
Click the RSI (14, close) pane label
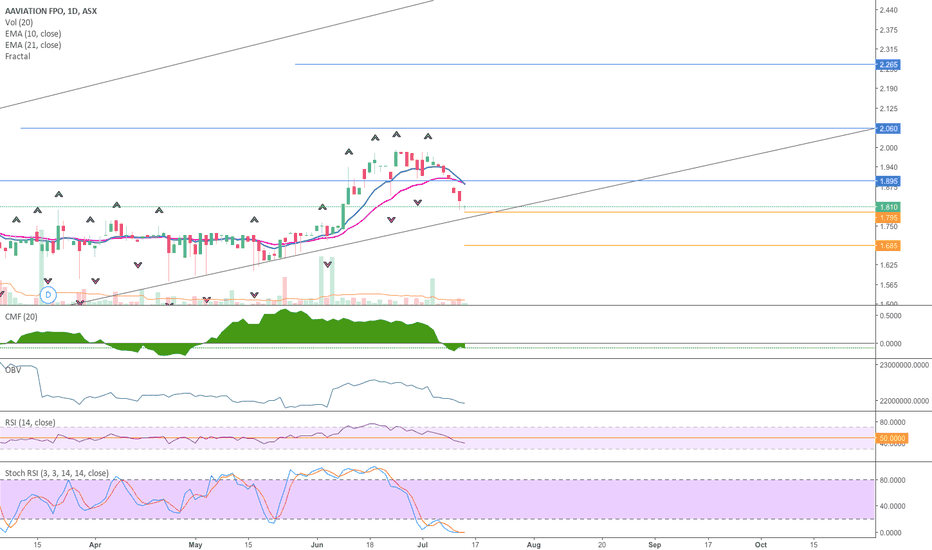point(30,422)
